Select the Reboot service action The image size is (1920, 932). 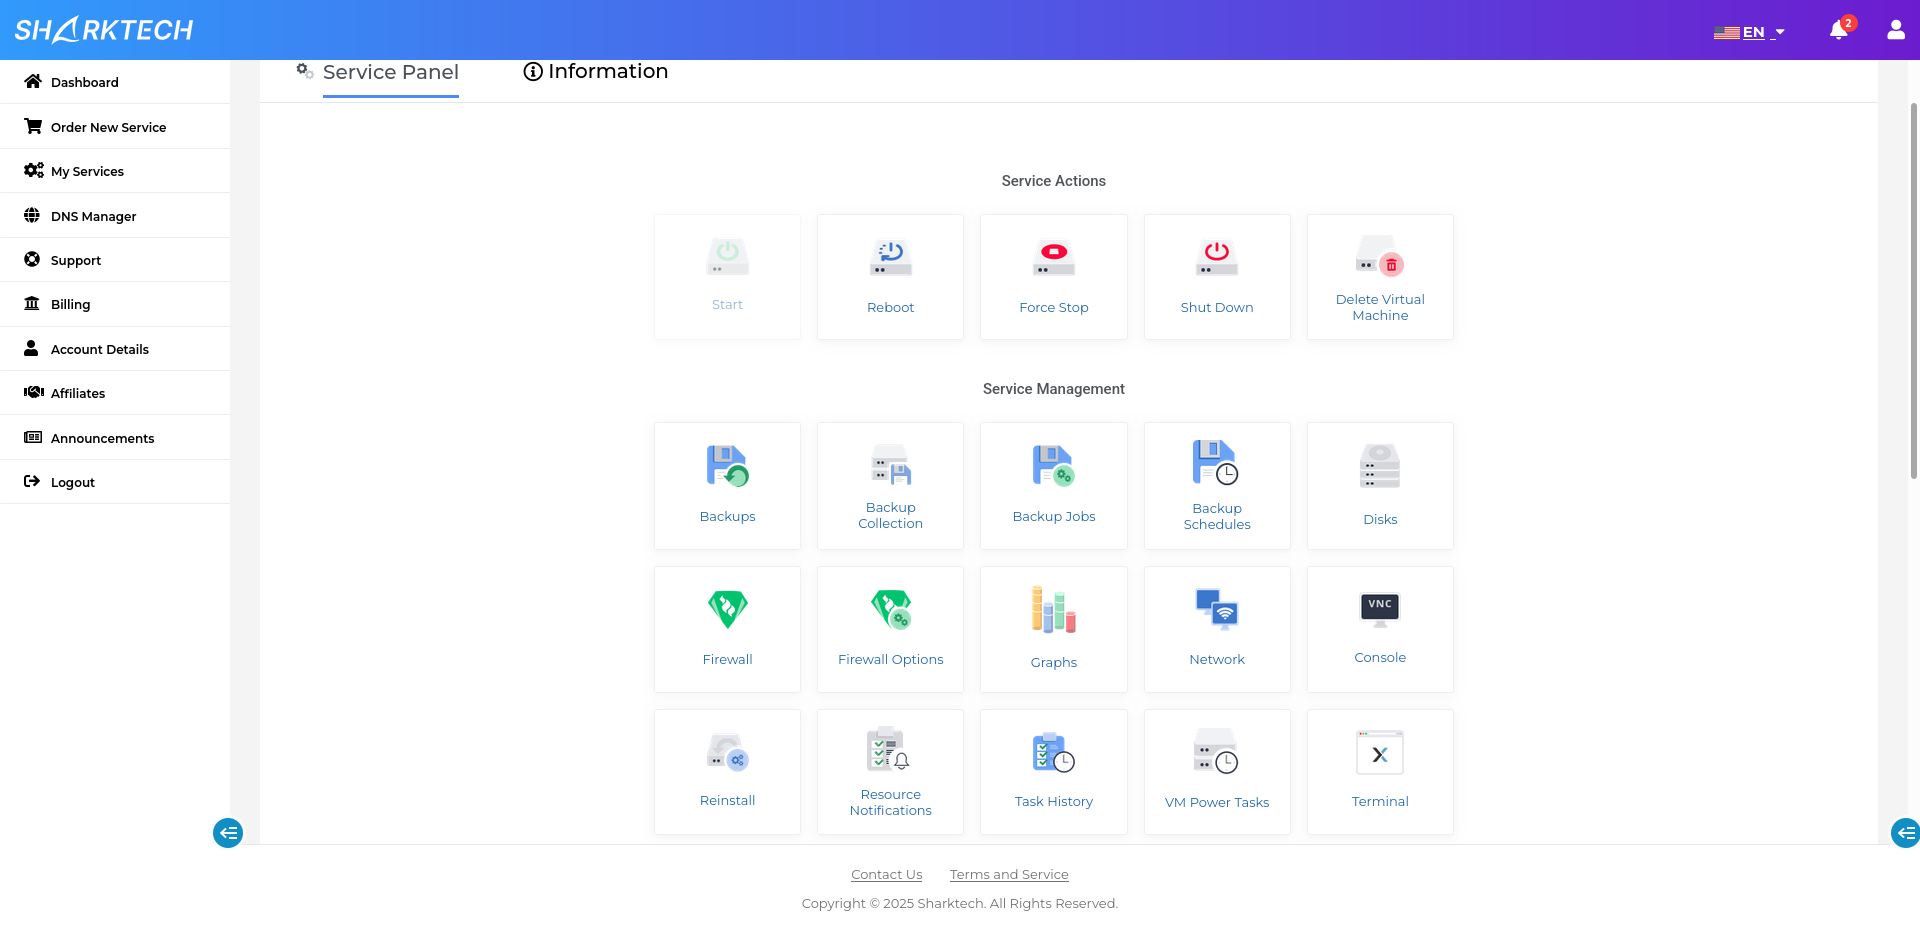tap(890, 277)
